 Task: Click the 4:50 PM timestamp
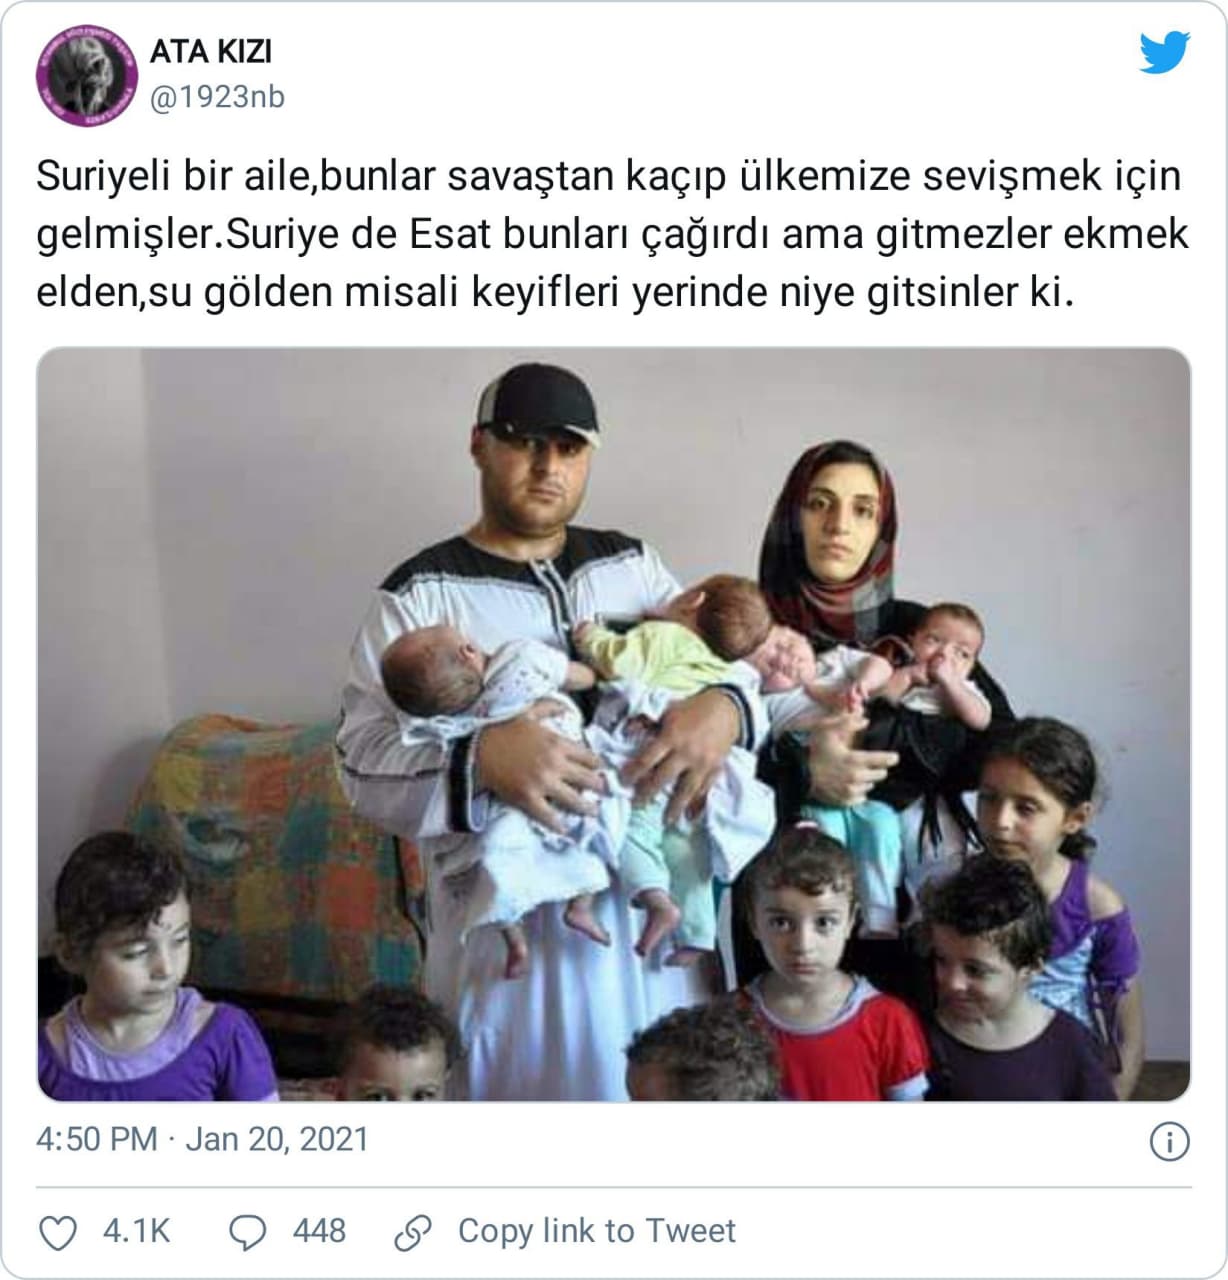97,1140
